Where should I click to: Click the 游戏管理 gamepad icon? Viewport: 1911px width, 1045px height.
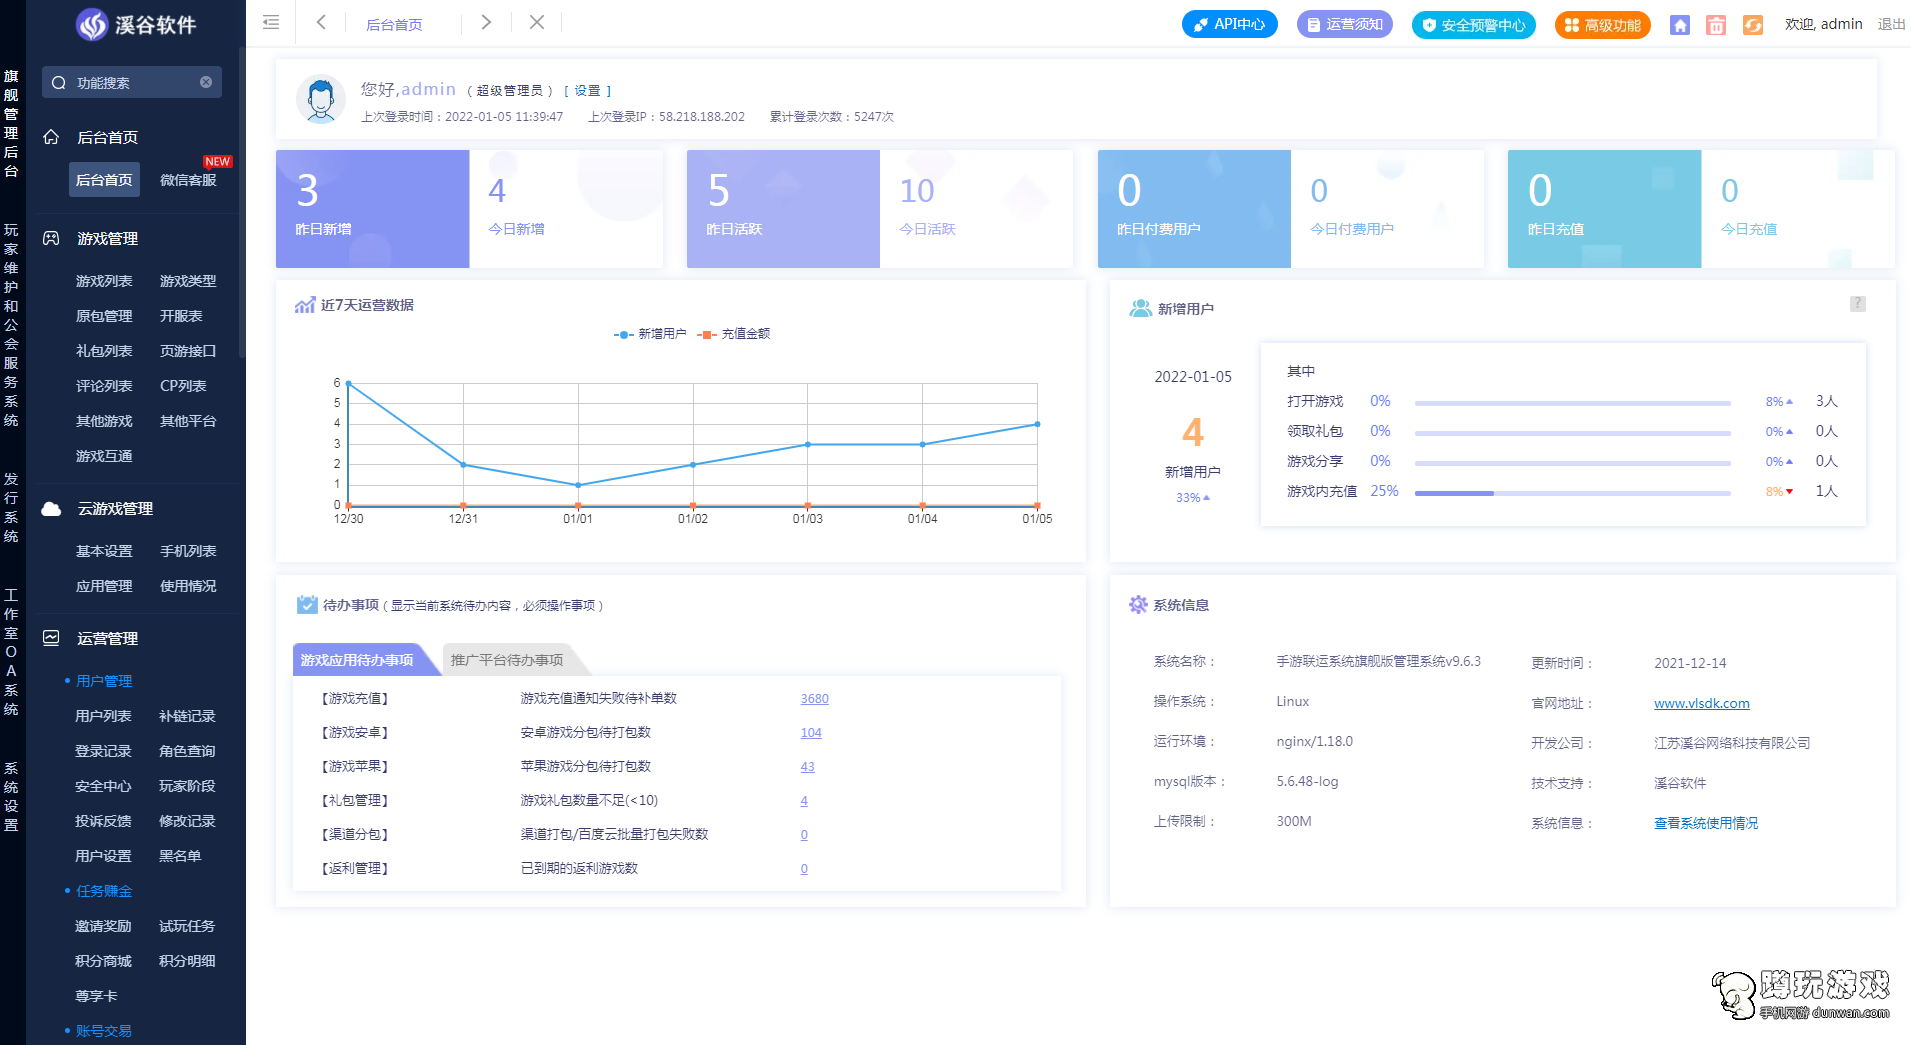(51, 238)
